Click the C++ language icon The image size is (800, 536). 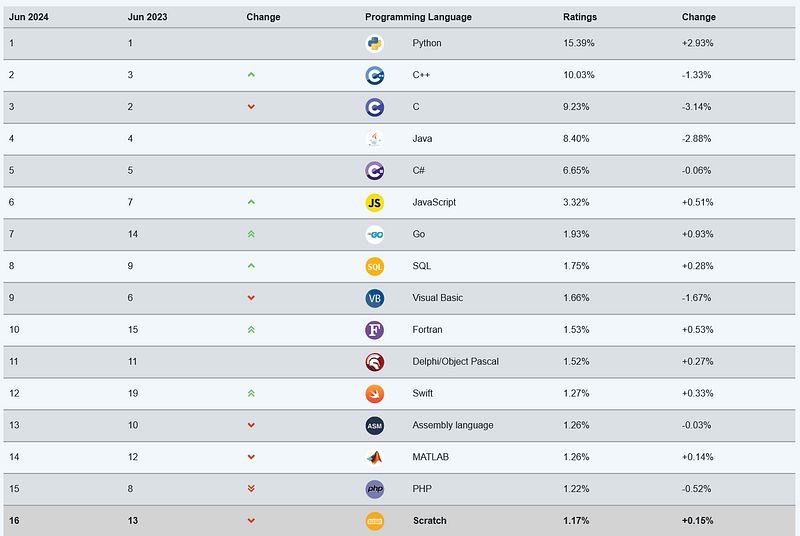click(x=375, y=75)
